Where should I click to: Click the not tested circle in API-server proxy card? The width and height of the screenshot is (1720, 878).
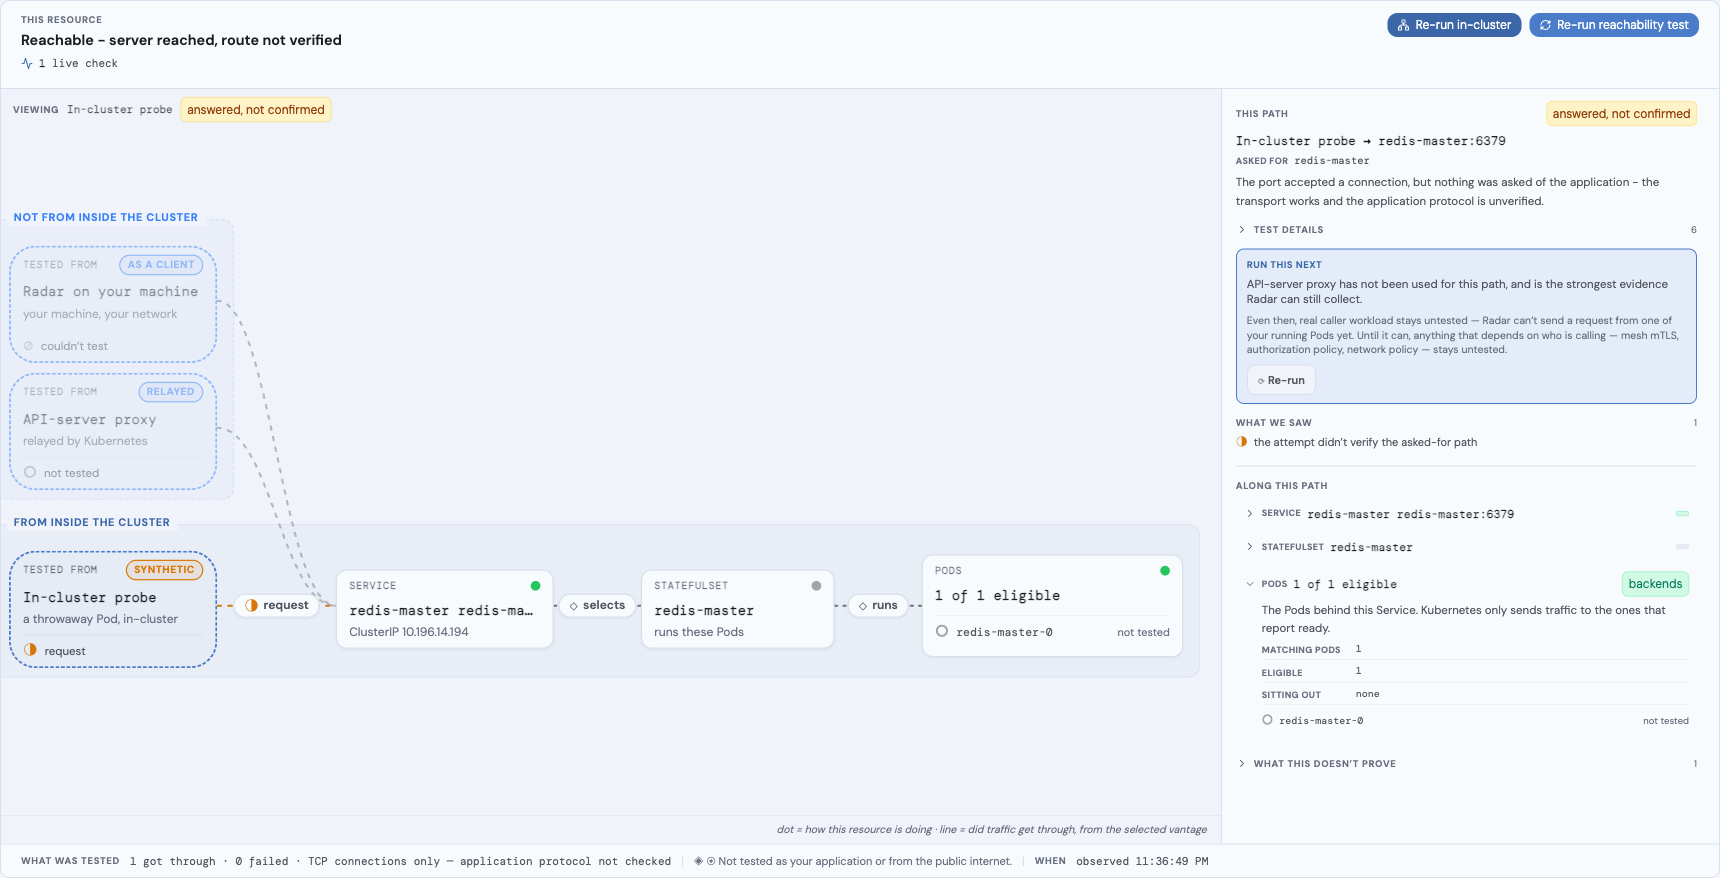coord(30,472)
